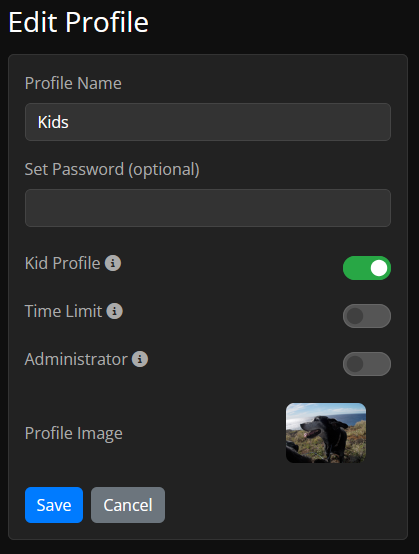The width and height of the screenshot is (419, 554).
Task: Open the Time Limit info icon
Action: tap(115, 311)
